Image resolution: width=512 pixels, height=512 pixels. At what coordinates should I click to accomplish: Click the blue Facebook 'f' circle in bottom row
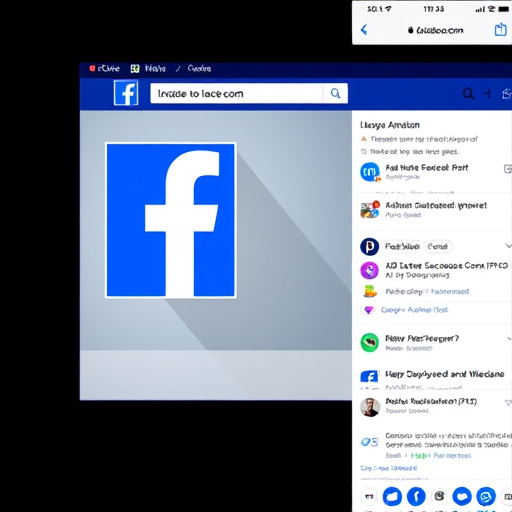click(416, 497)
